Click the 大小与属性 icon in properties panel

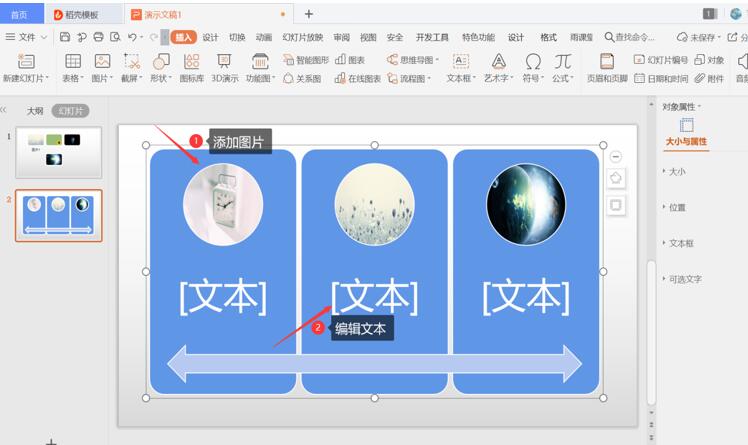coord(686,125)
